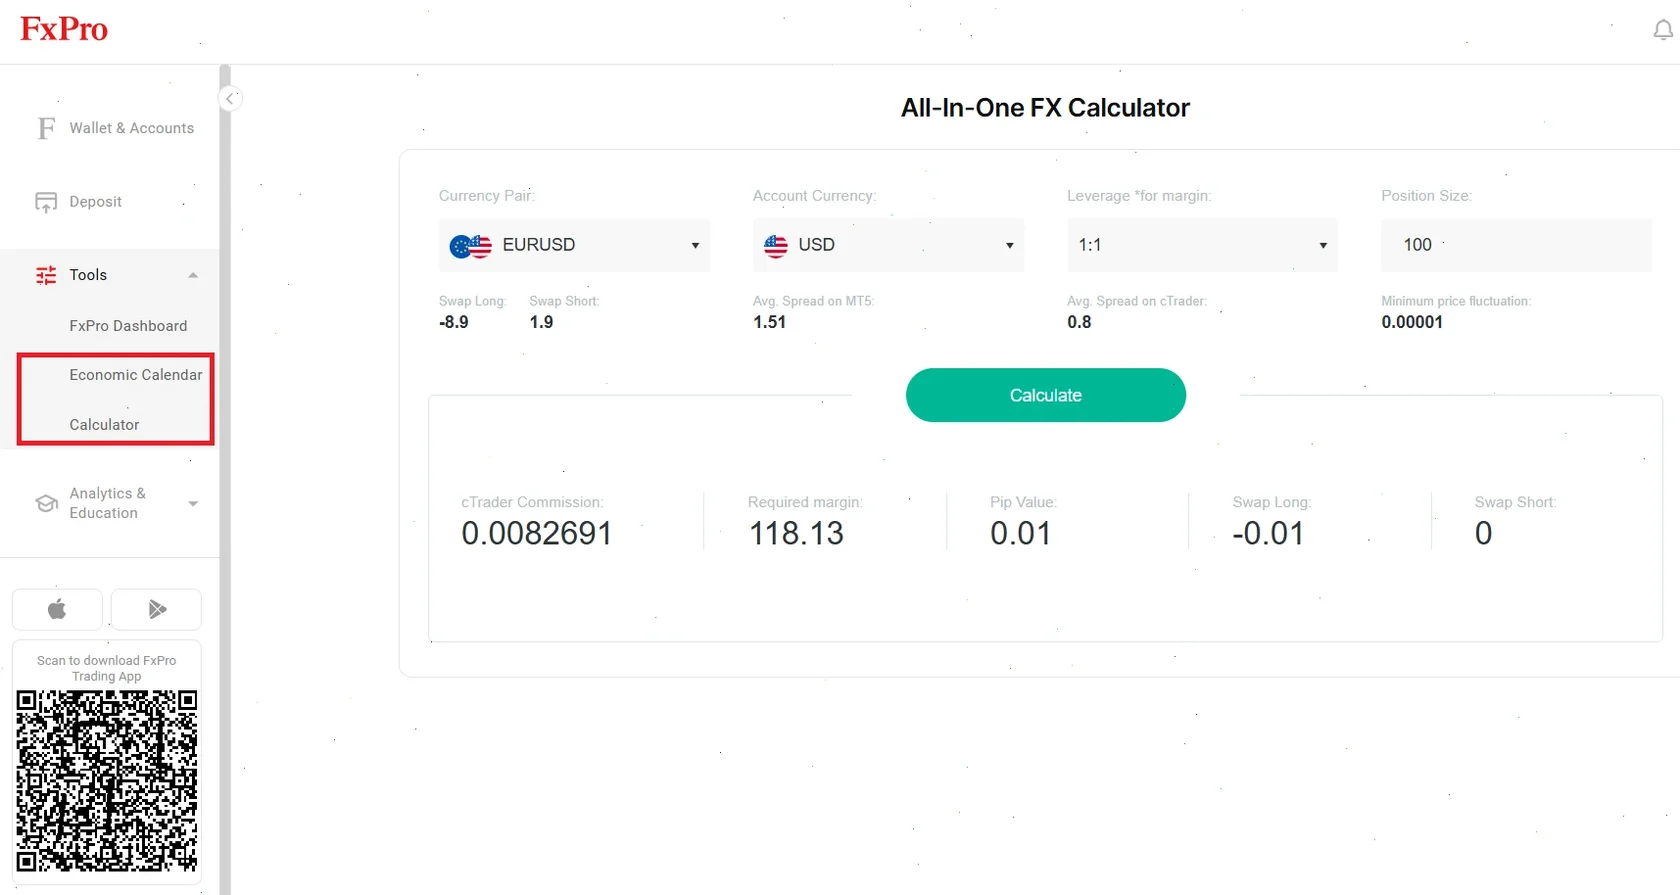The height and width of the screenshot is (895, 1680).
Task: Collapse the sidebar with the arrow button
Action: click(x=230, y=98)
